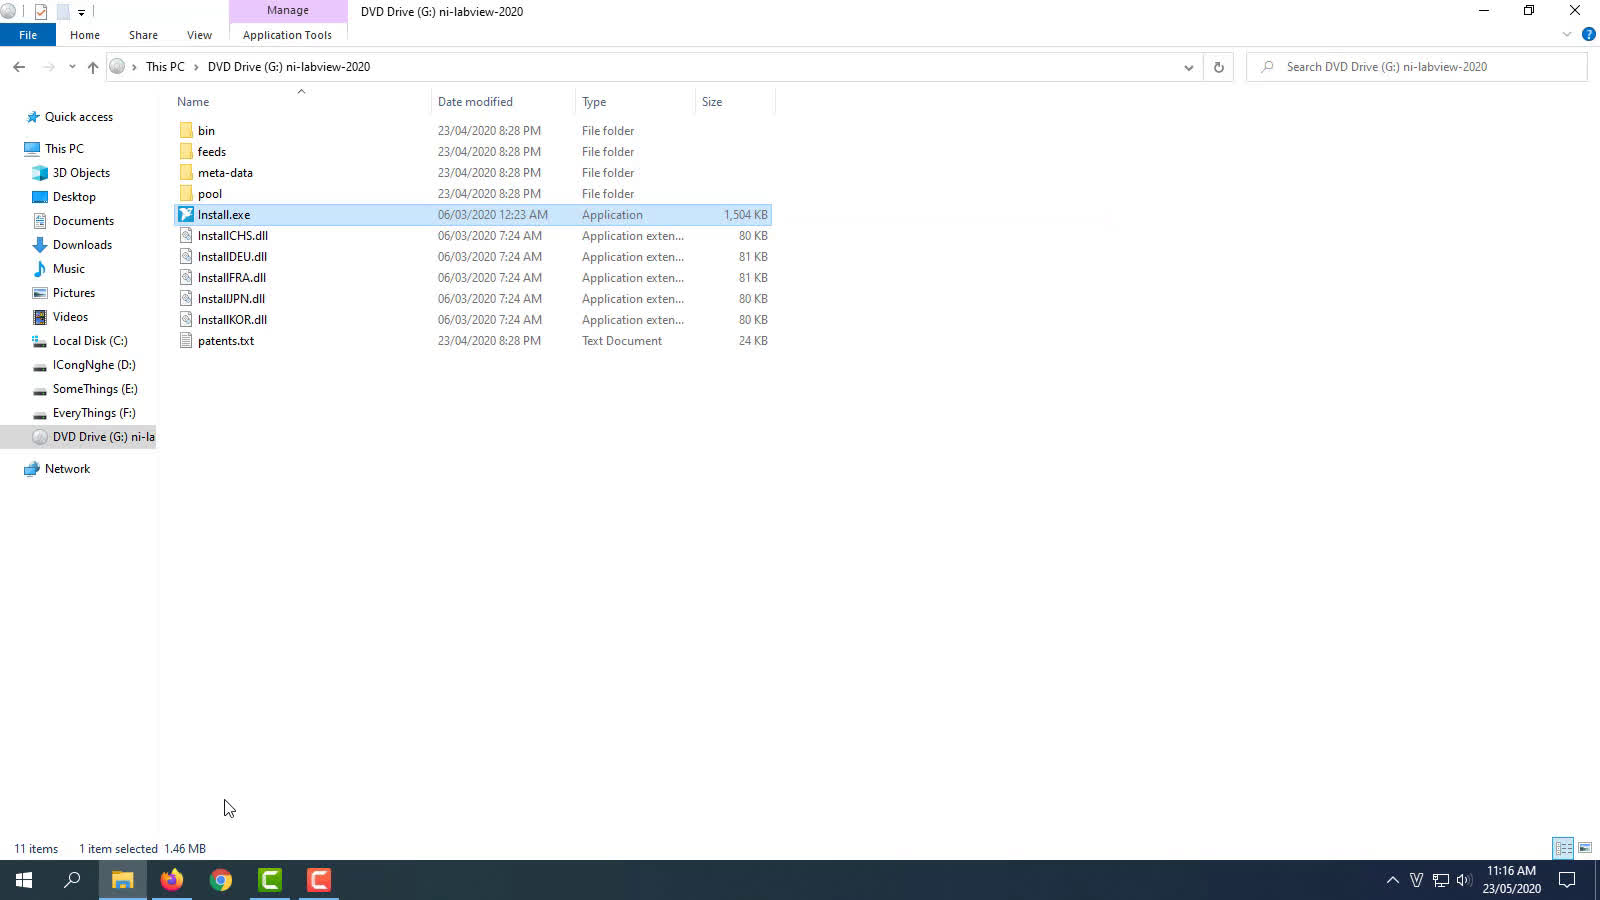Click the volume speaker tray icon
Image resolution: width=1600 pixels, height=900 pixels.
(x=1464, y=880)
